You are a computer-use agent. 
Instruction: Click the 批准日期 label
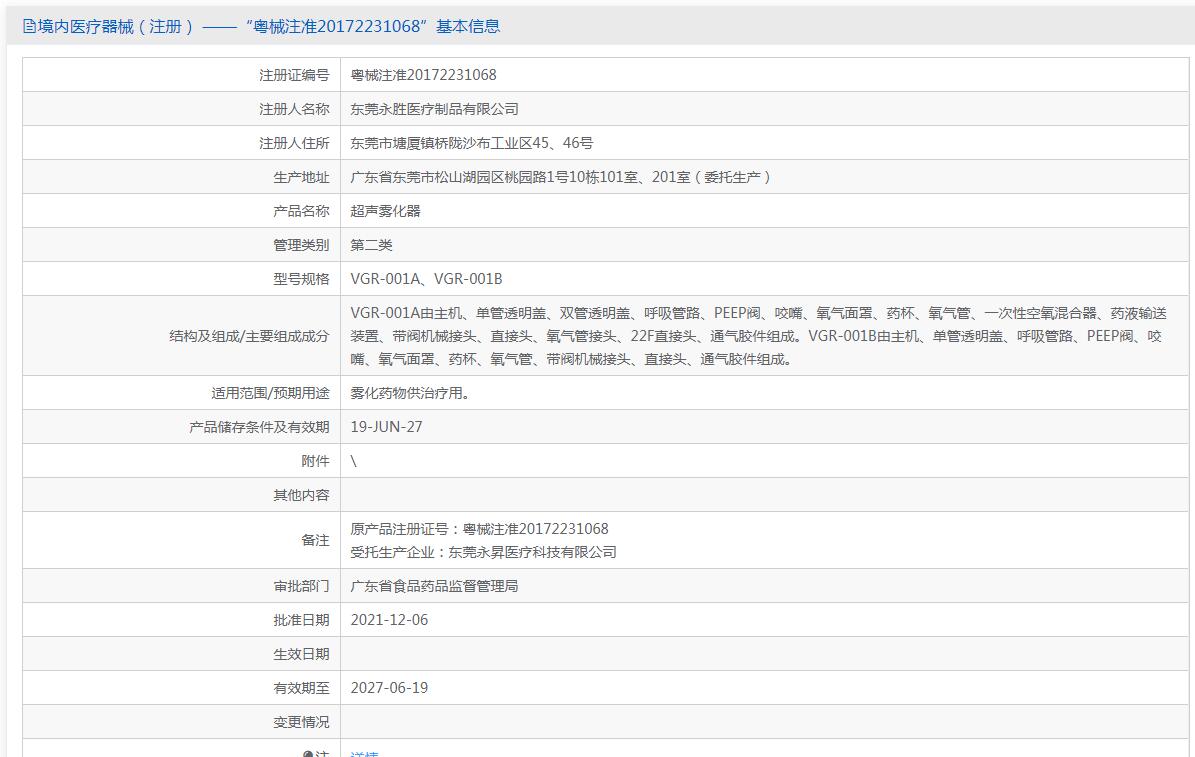(x=301, y=621)
